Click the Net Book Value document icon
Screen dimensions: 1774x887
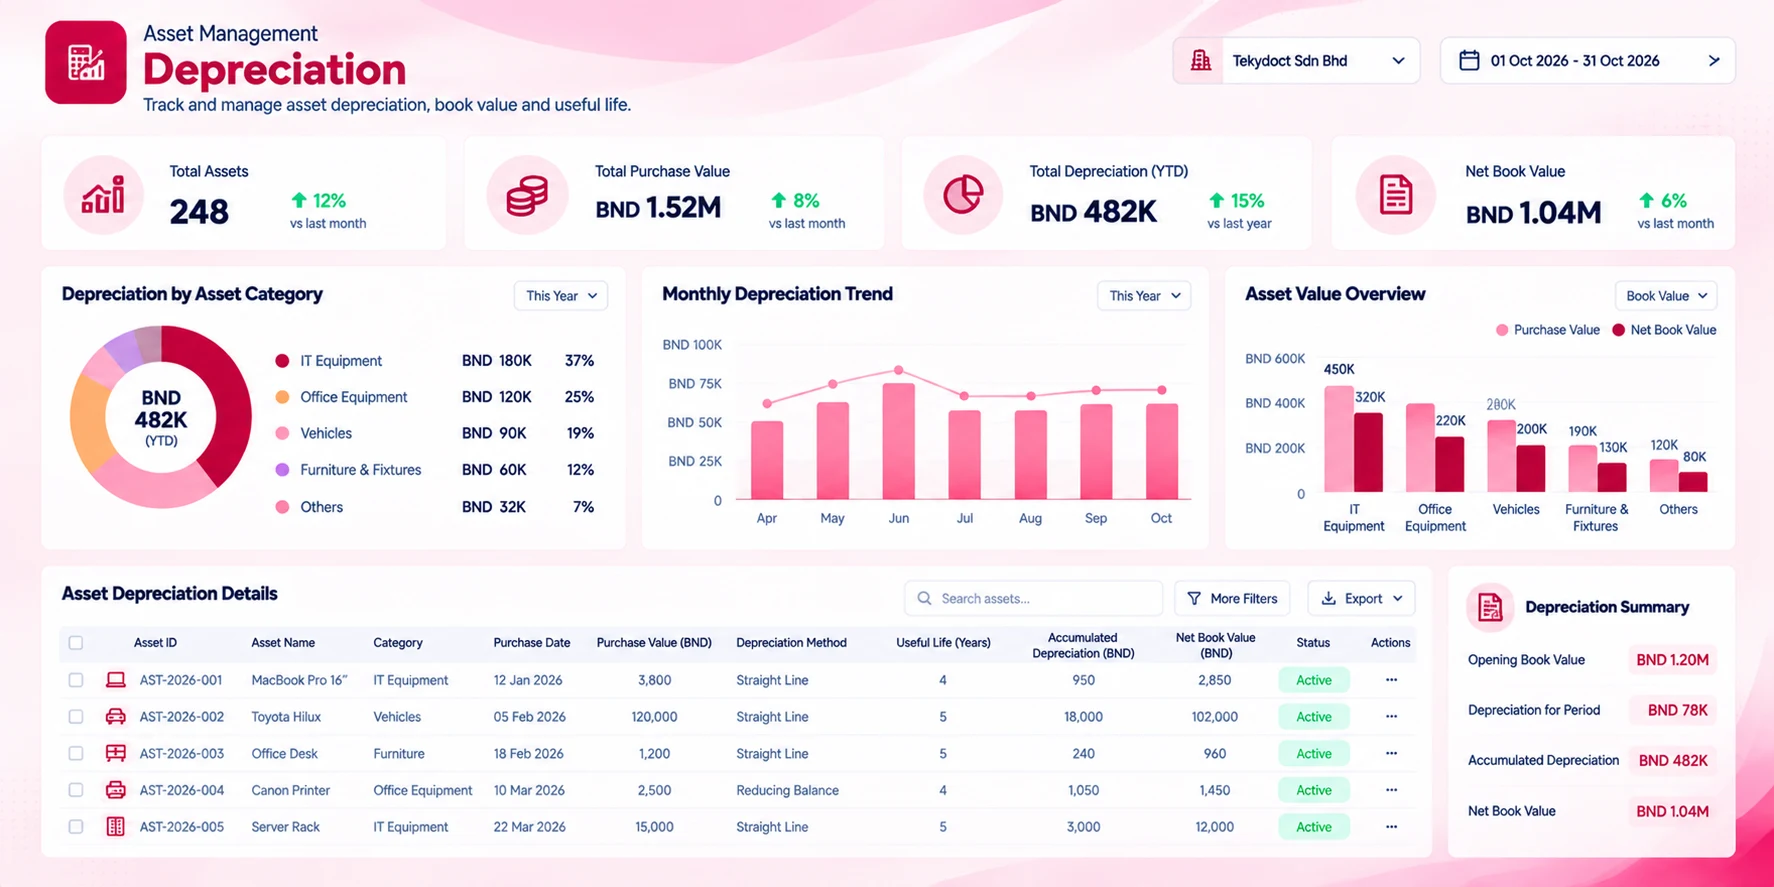pos(1395,194)
